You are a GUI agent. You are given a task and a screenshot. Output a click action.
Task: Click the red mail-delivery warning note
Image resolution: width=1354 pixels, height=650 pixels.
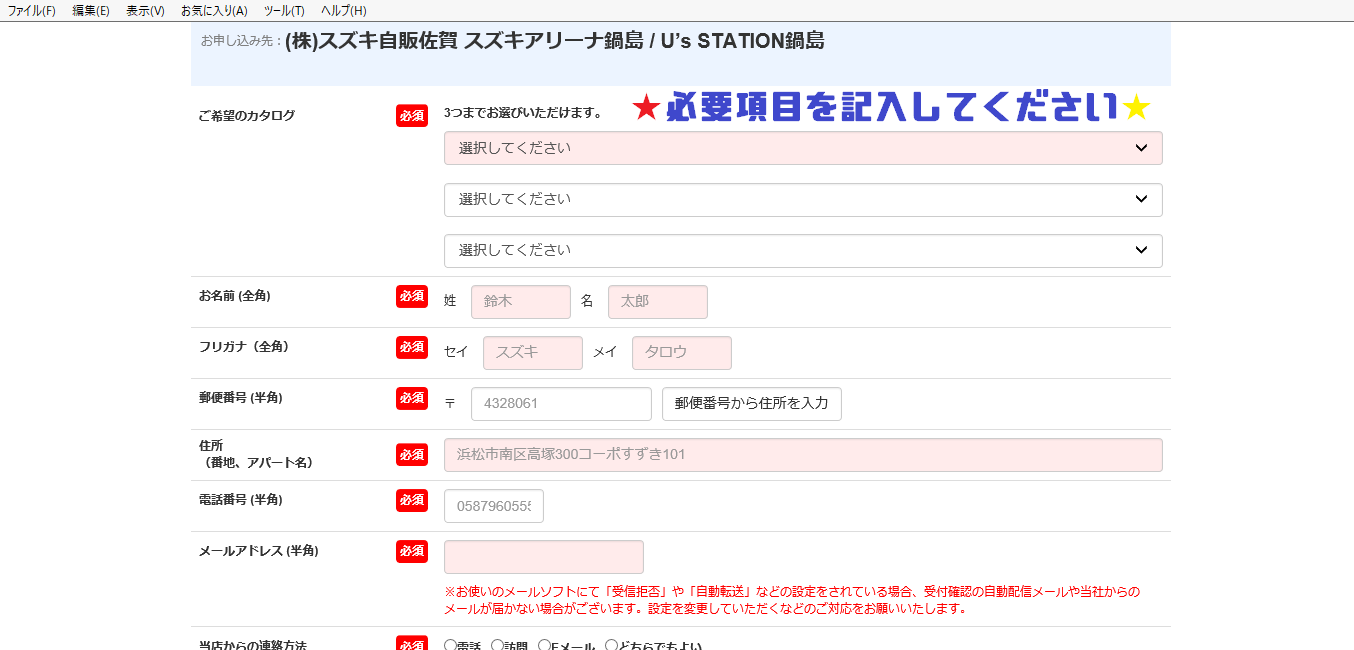coord(792,600)
